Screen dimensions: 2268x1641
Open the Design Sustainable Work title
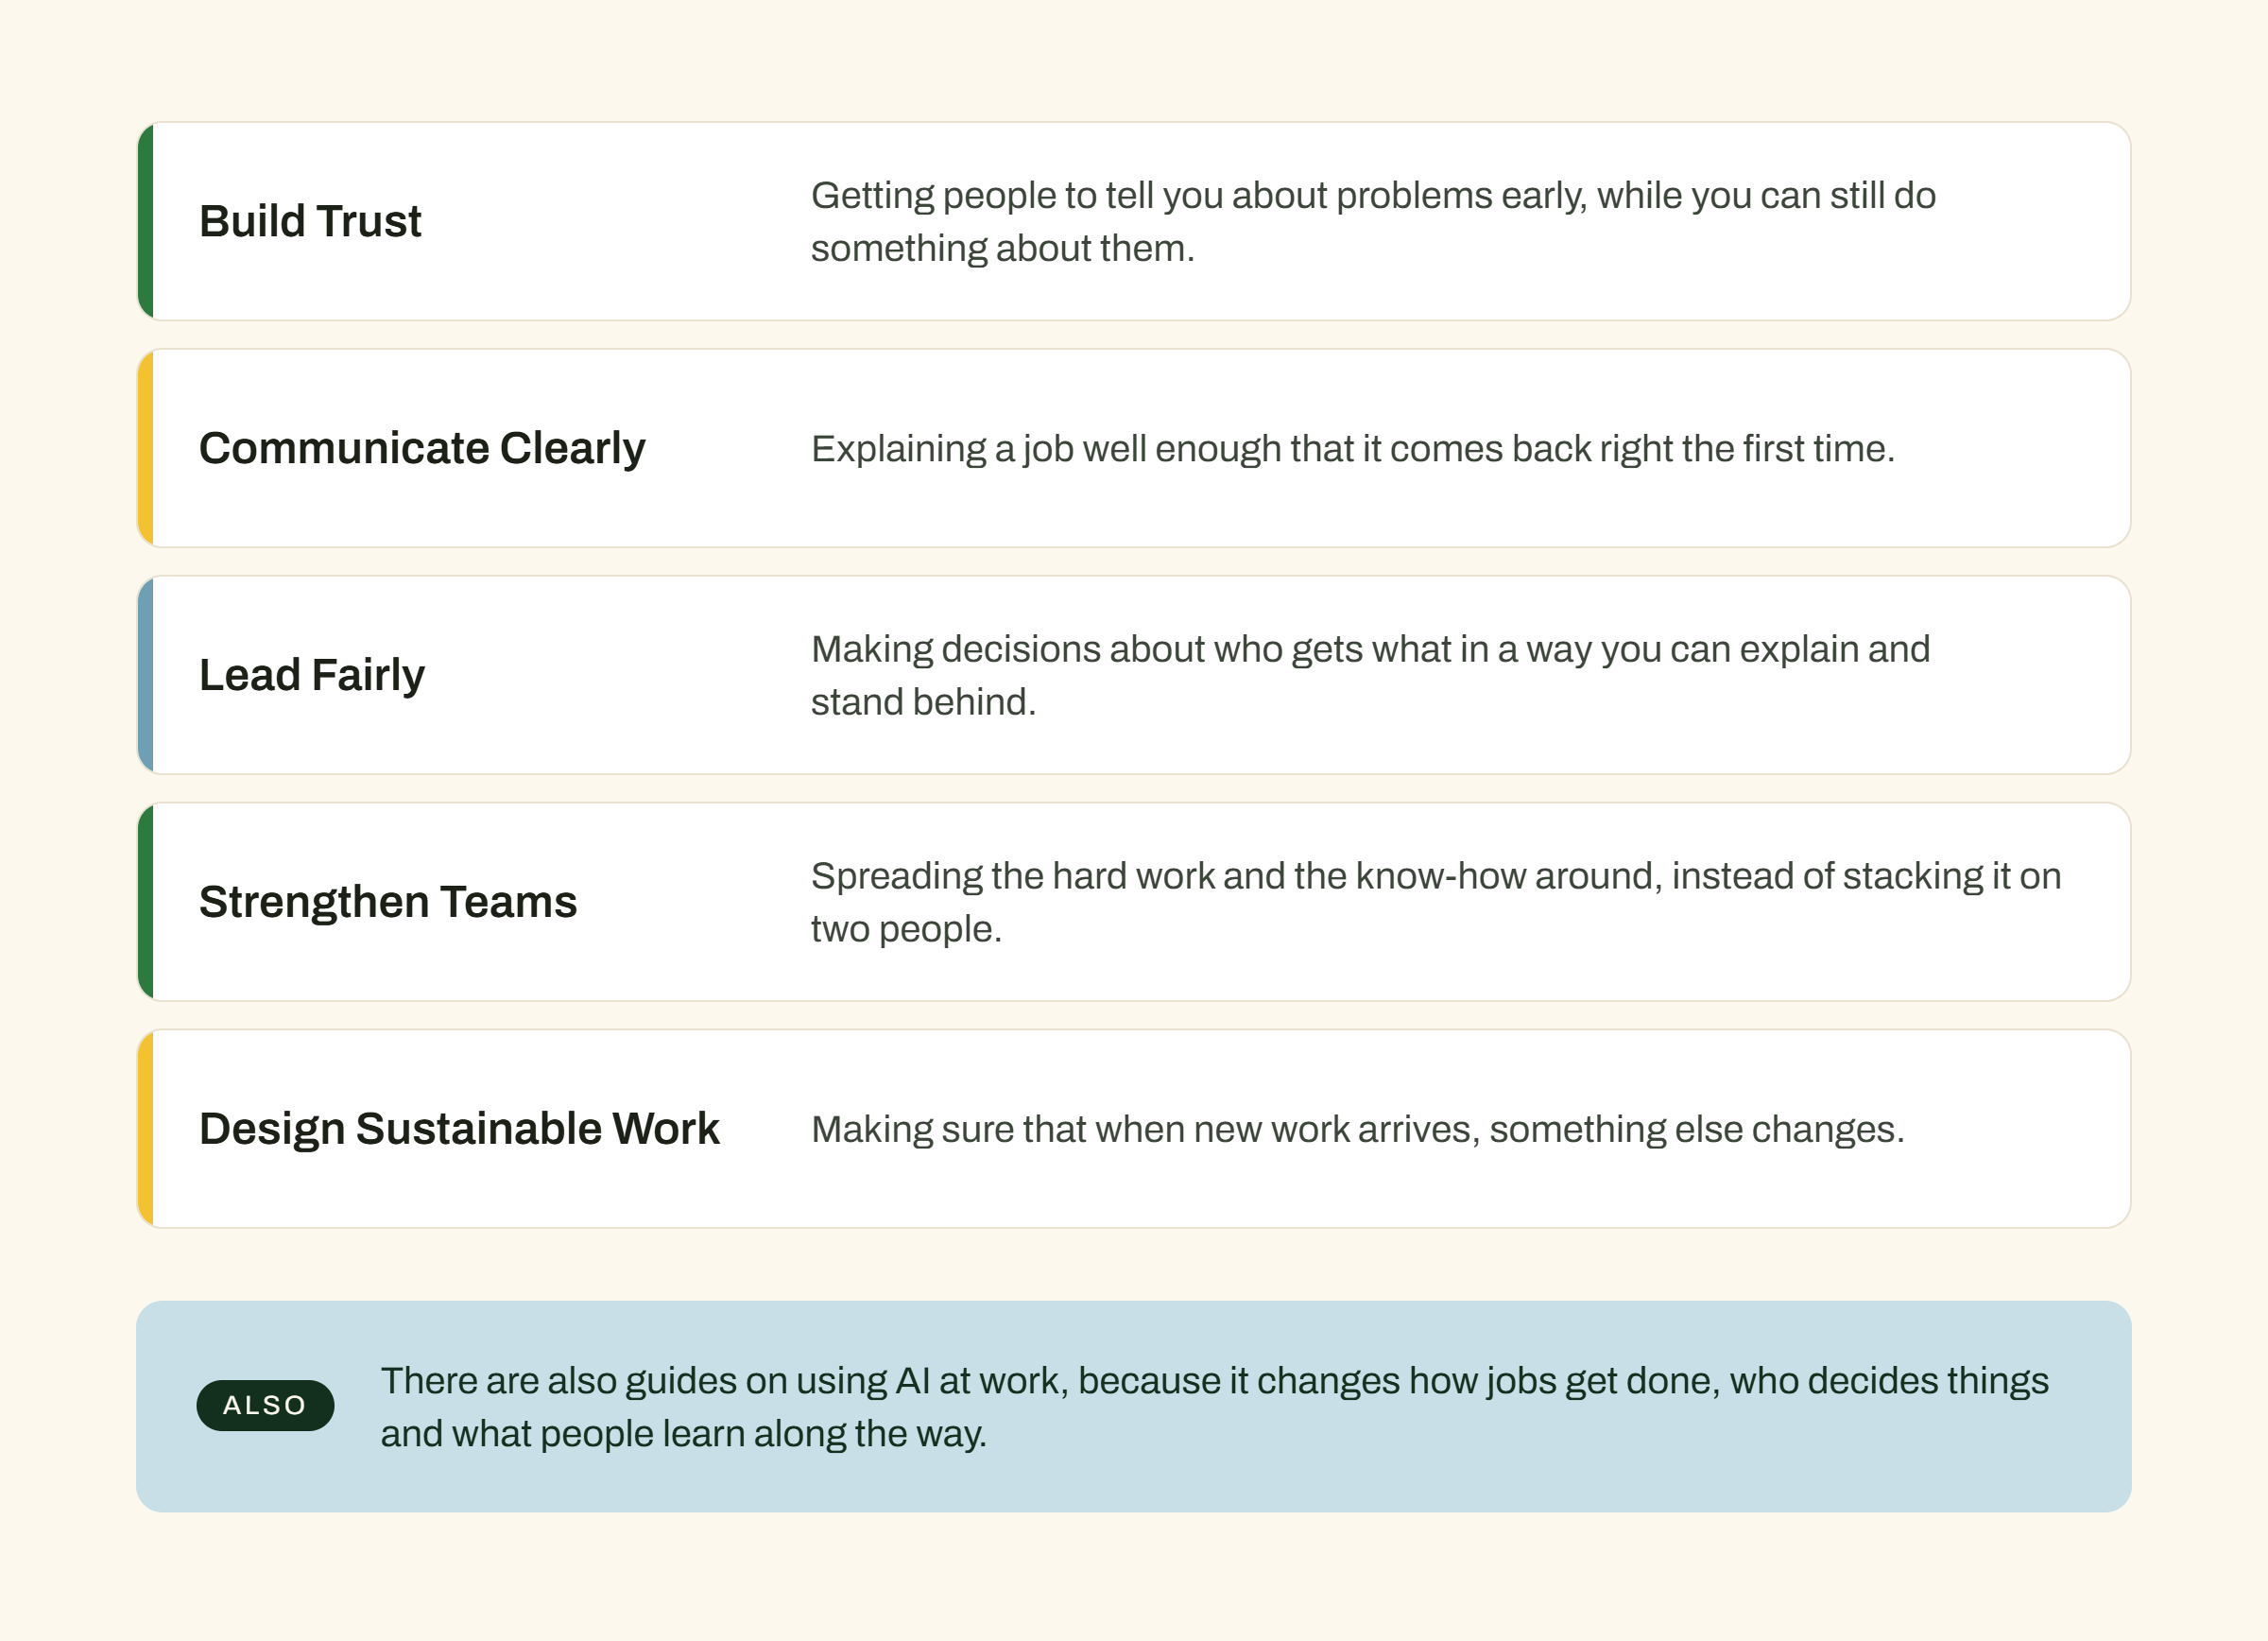[x=459, y=1129]
